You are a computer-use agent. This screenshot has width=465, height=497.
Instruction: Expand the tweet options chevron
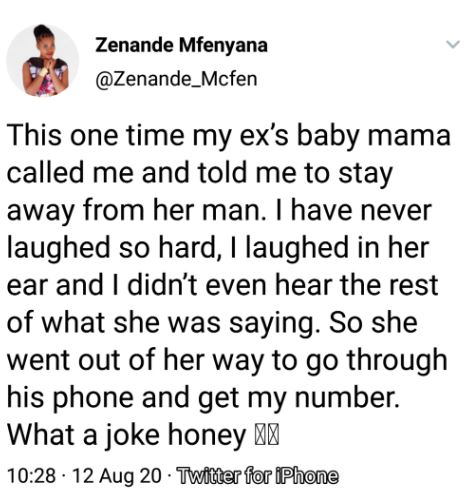[453, 44]
